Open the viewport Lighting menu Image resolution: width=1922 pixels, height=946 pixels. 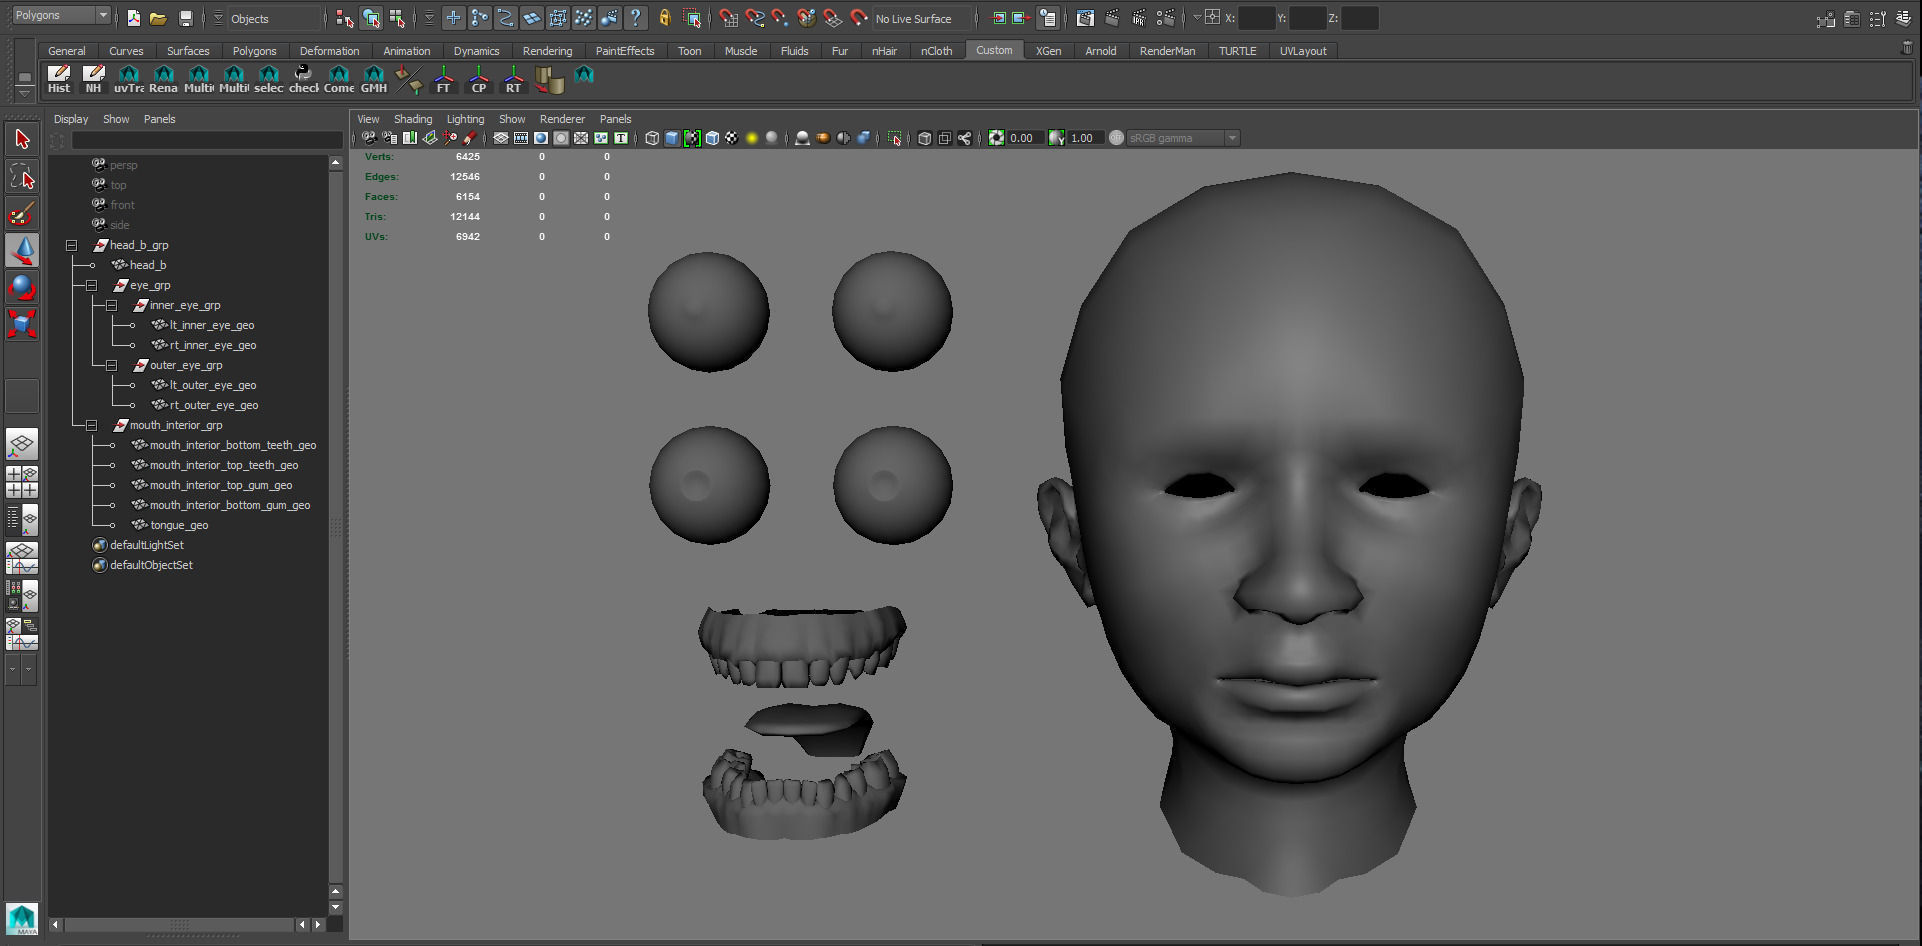tap(465, 119)
